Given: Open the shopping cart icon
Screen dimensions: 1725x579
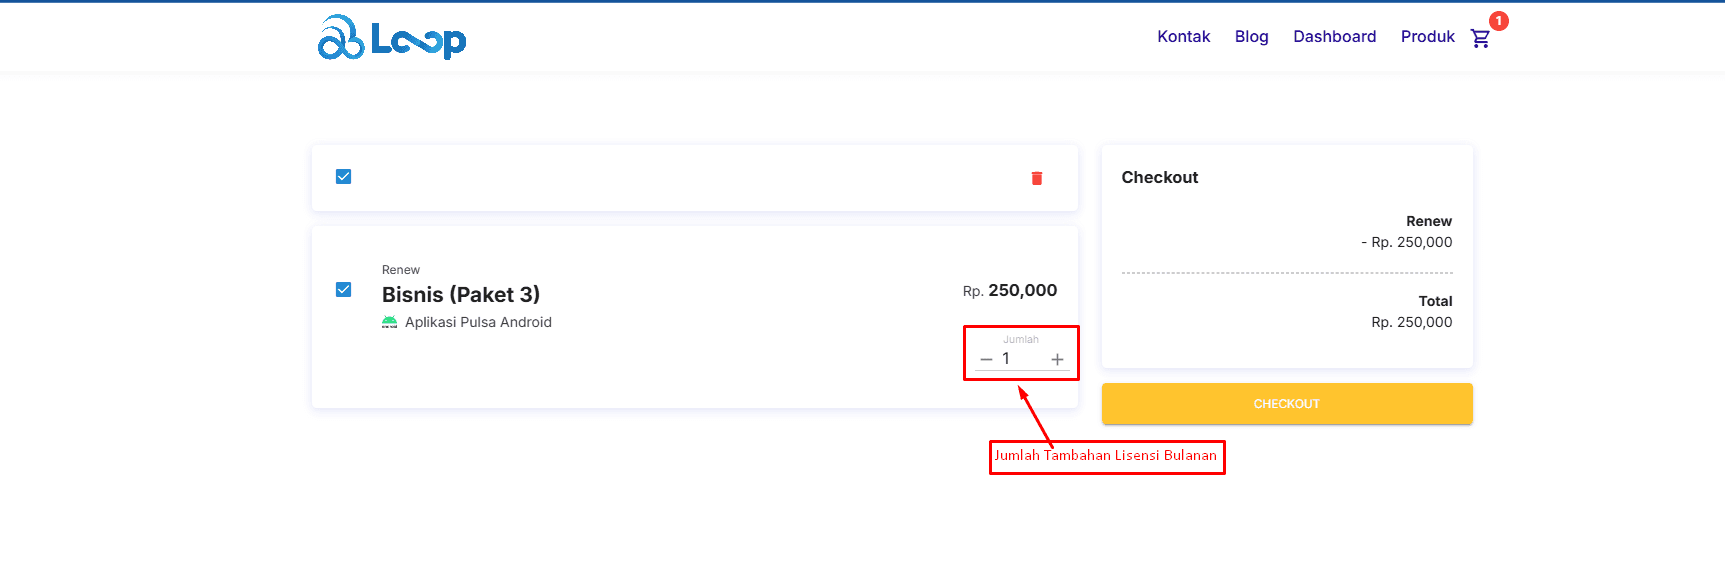Looking at the screenshot, I should coord(1480,38).
